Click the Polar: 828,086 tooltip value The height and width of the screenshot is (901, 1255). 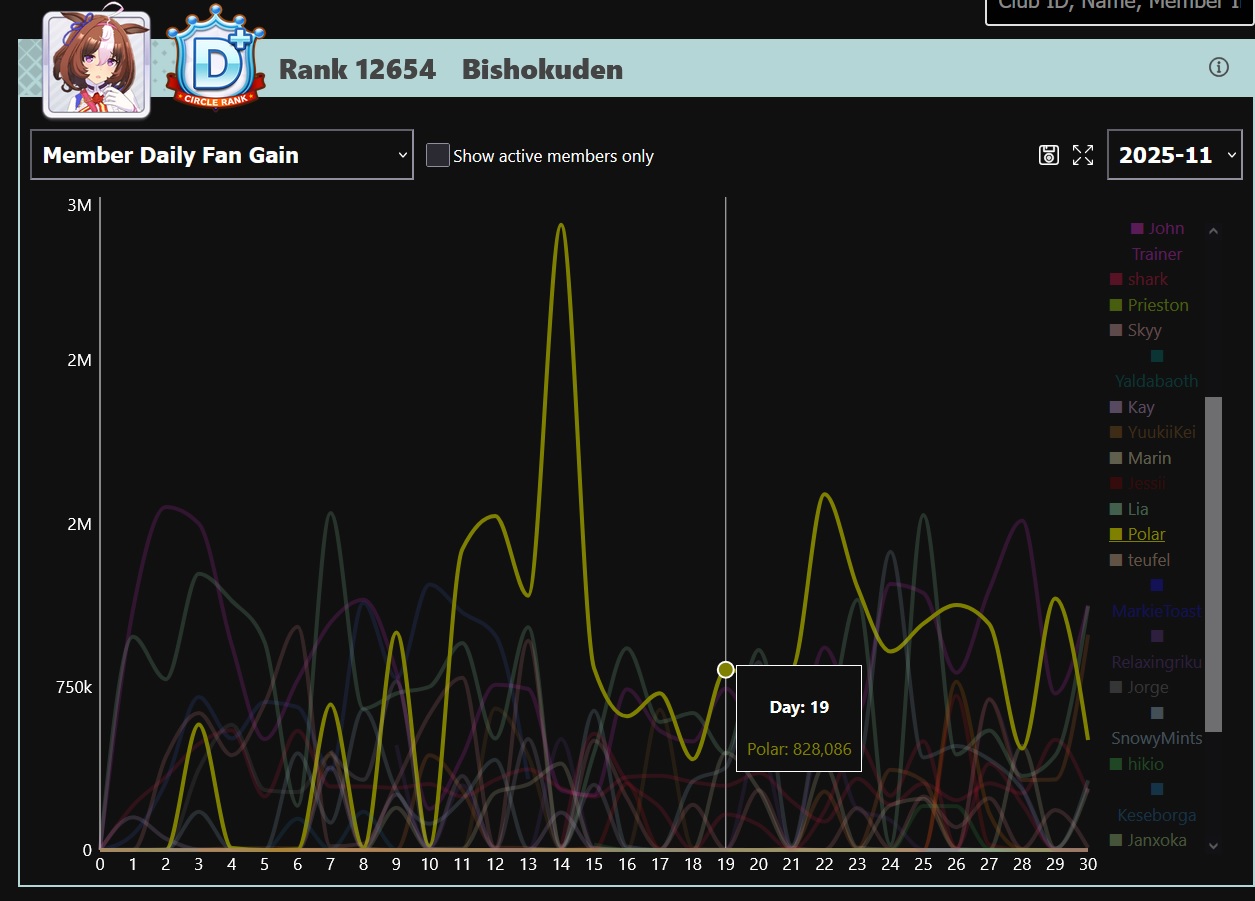click(799, 749)
